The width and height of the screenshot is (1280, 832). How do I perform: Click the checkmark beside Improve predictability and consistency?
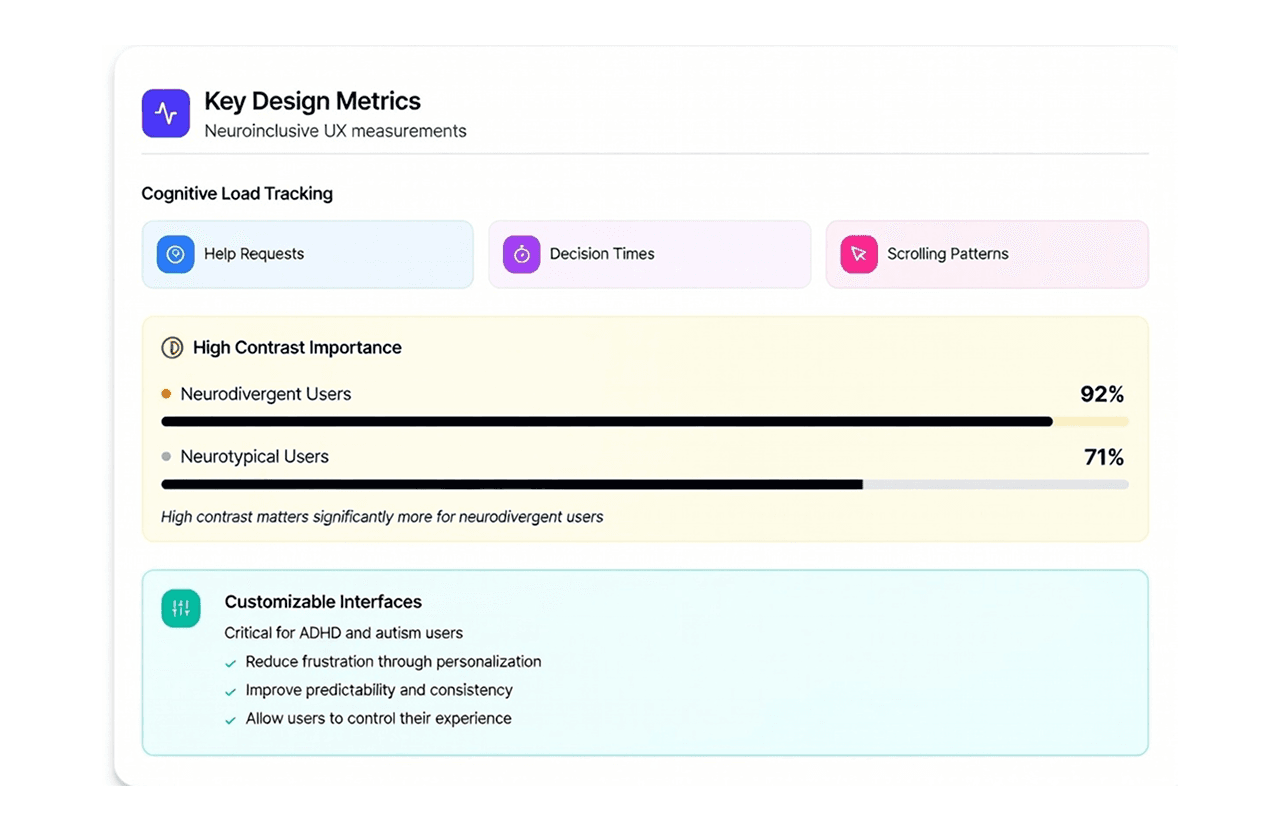(x=231, y=691)
